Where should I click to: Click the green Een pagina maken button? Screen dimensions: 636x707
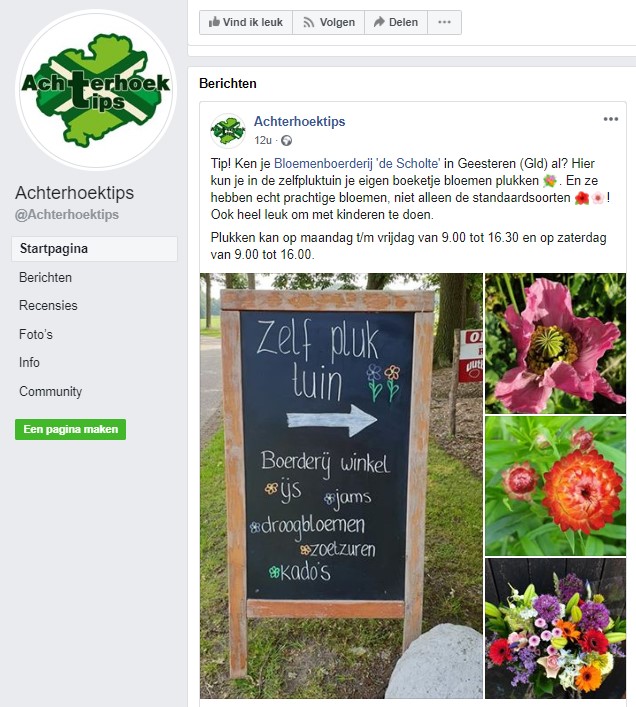[70, 429]
